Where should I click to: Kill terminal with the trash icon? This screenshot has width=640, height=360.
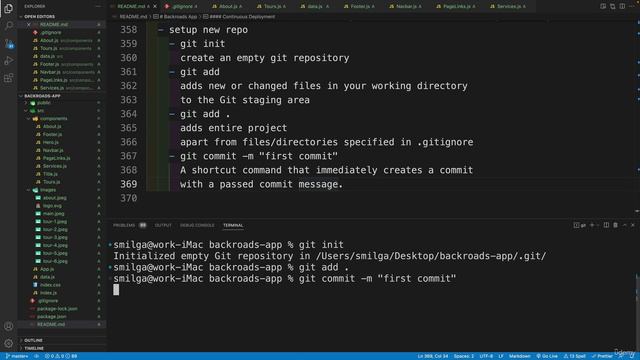[x=616, y=225]
